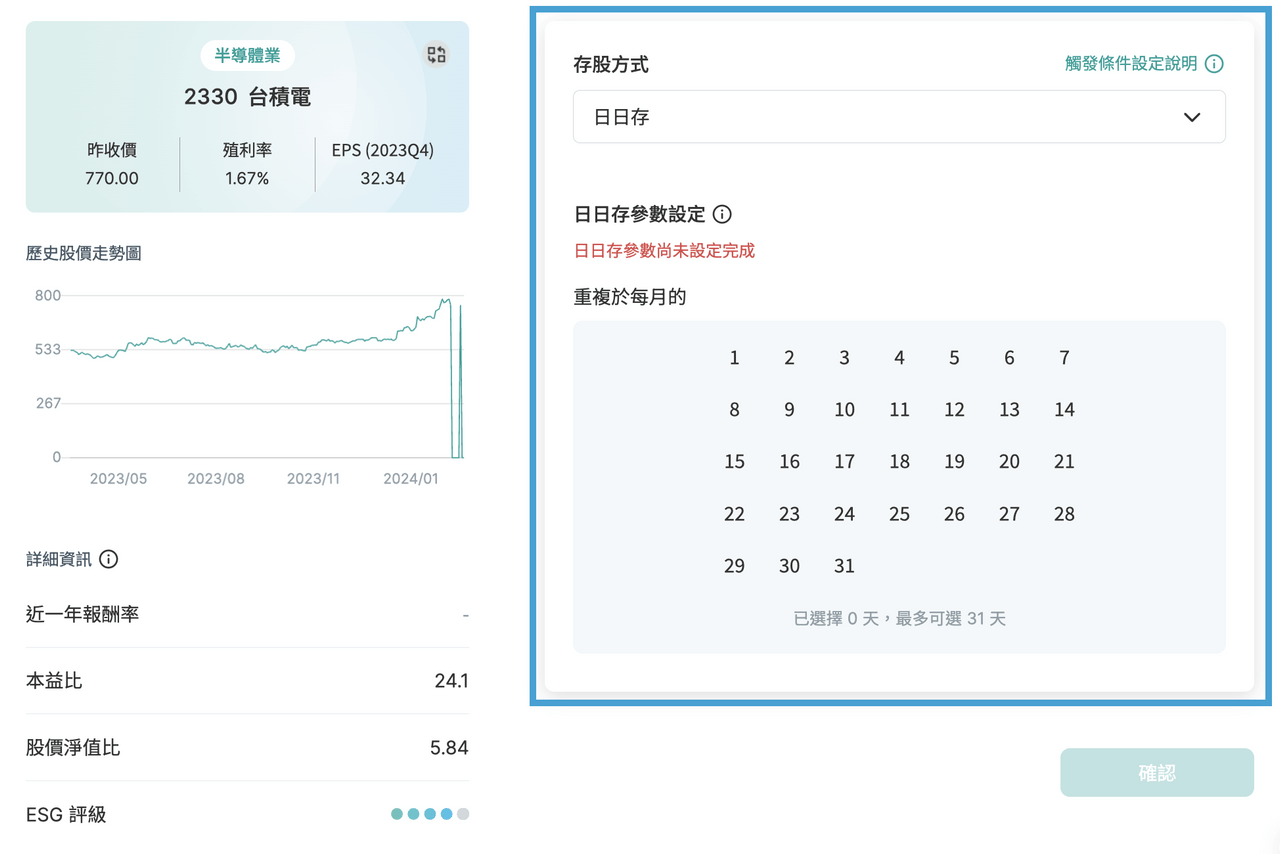1280x854 pixels.
Task: Click the 已選擇 0 天 selection counter text
Action: 900,619
